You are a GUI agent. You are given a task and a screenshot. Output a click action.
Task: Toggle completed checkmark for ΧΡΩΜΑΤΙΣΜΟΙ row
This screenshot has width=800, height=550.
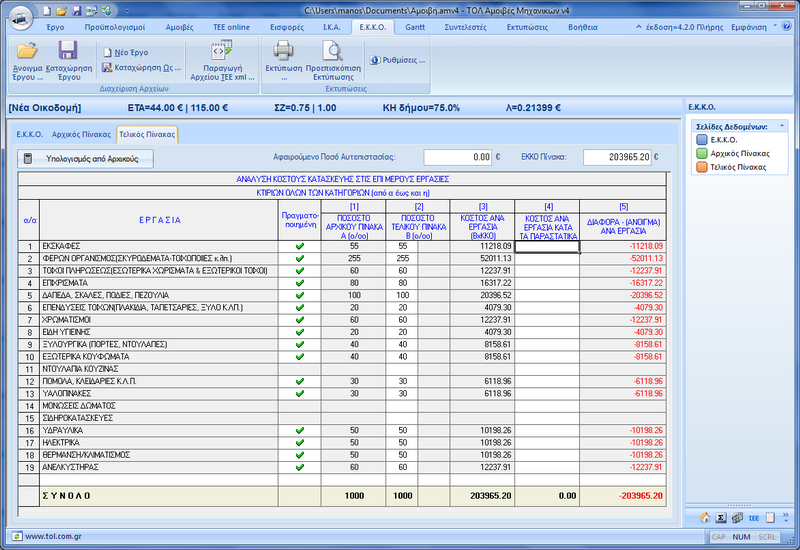click(300, 319)
